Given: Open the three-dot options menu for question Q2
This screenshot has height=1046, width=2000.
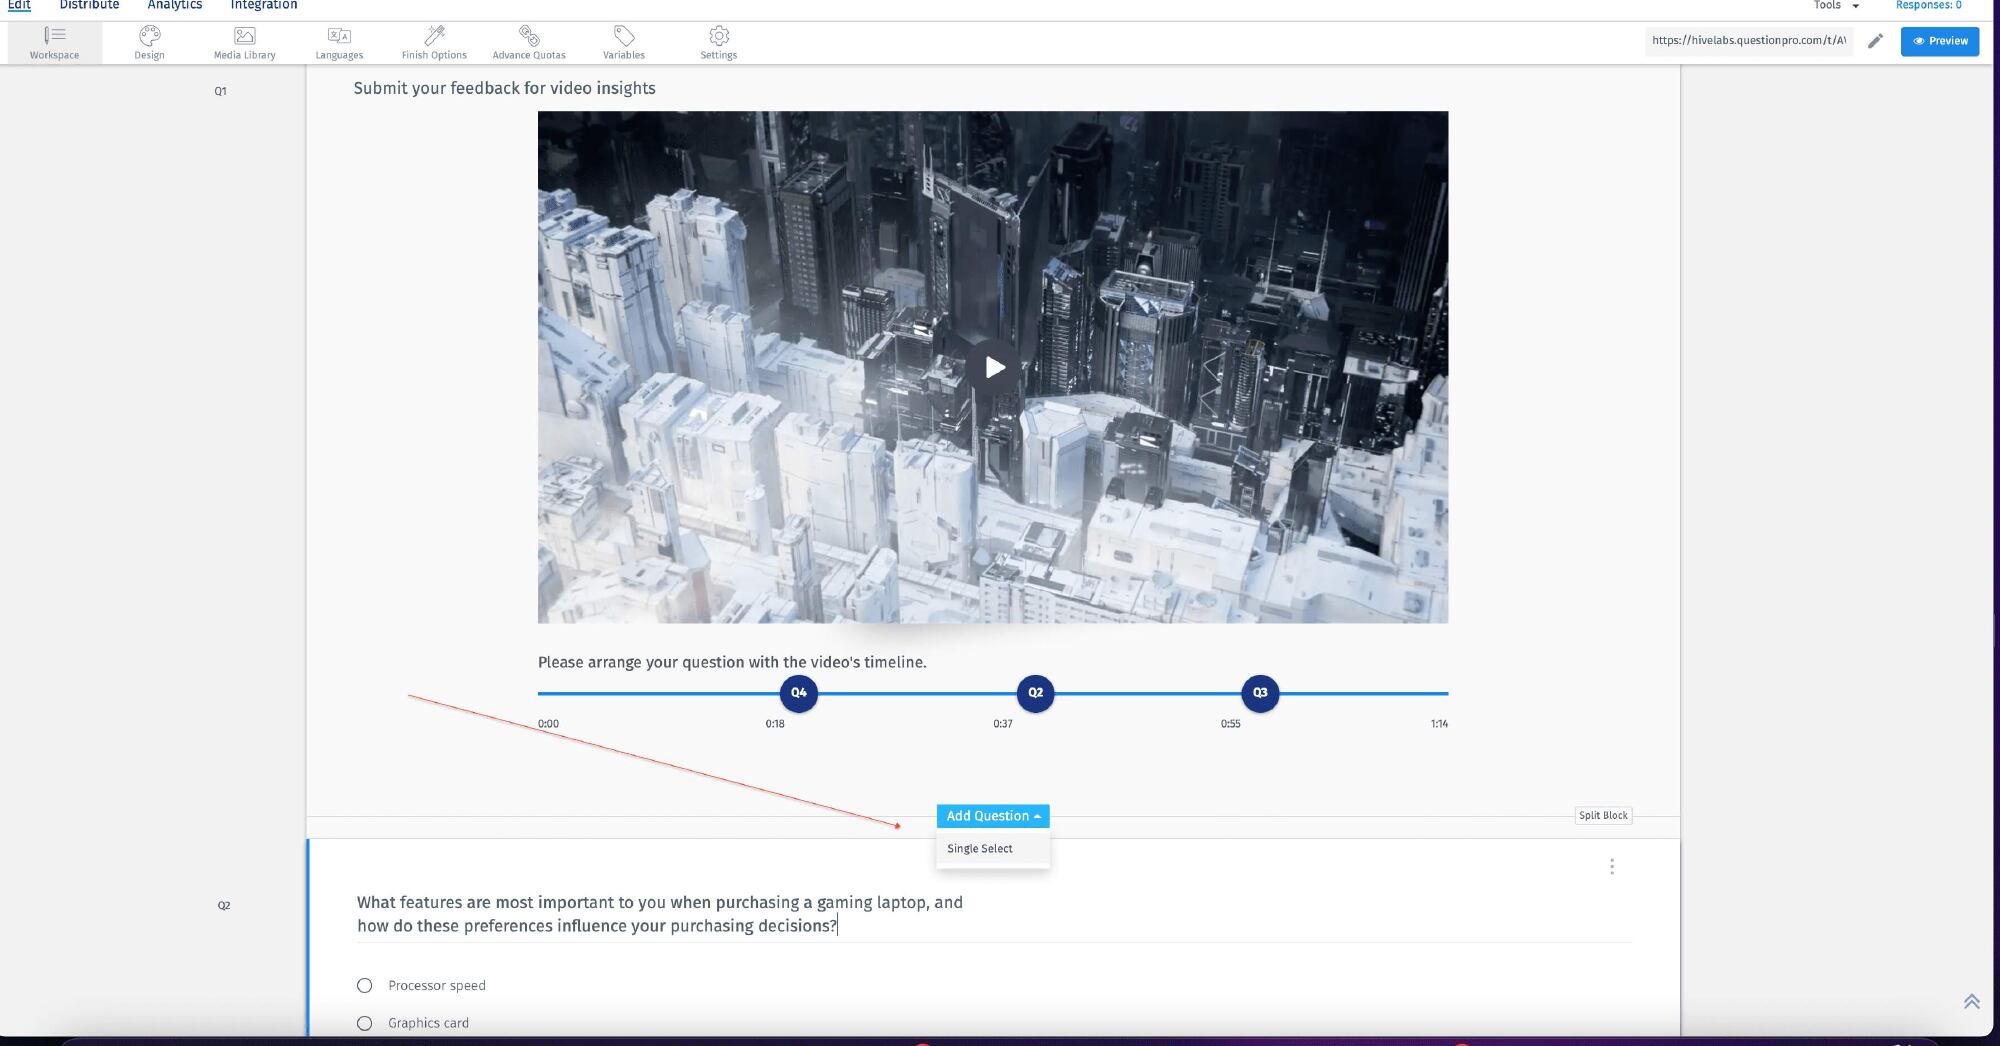Looking at the screenshot, I should click(x=1612, y=867).
